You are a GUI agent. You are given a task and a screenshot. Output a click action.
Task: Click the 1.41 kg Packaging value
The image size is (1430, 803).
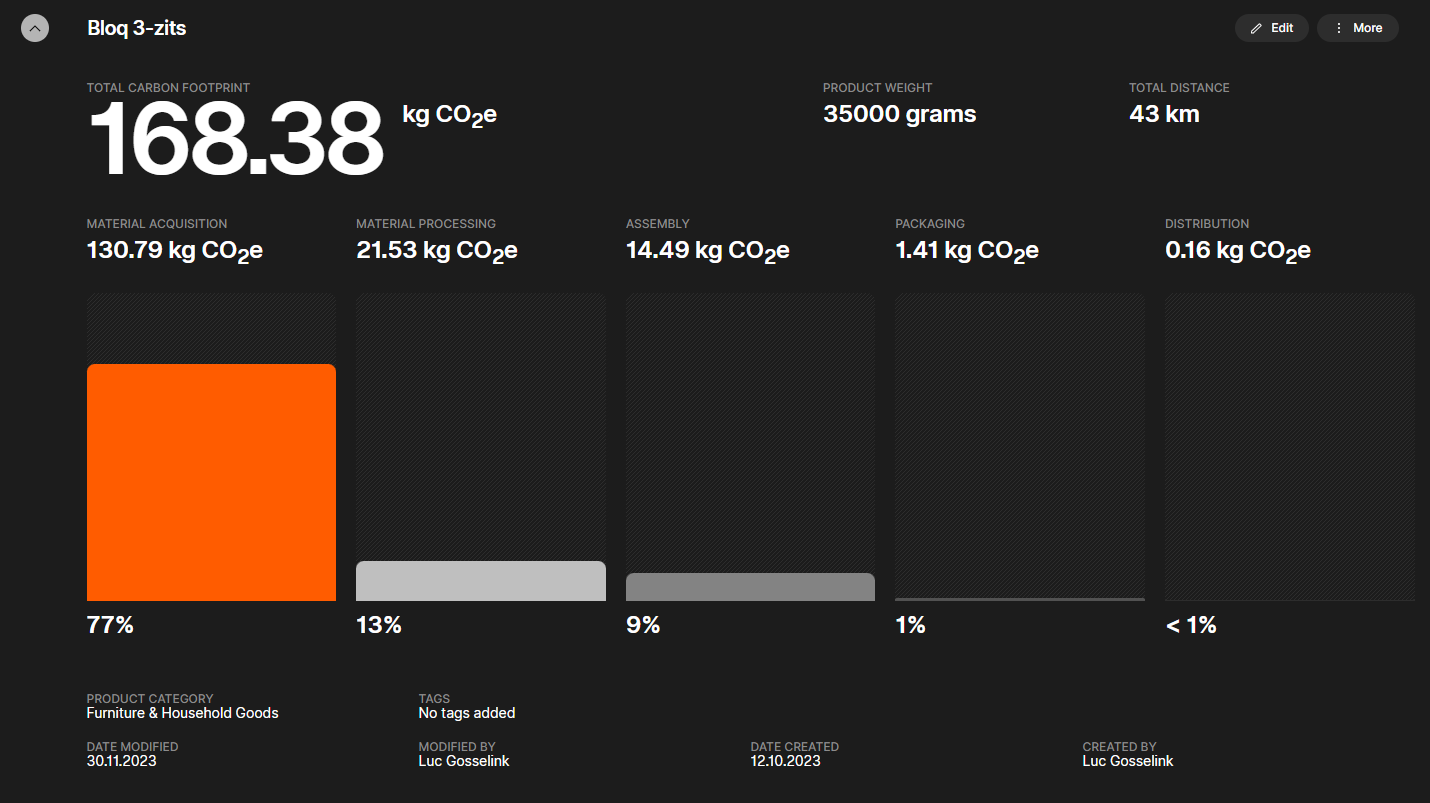(966, 250)
